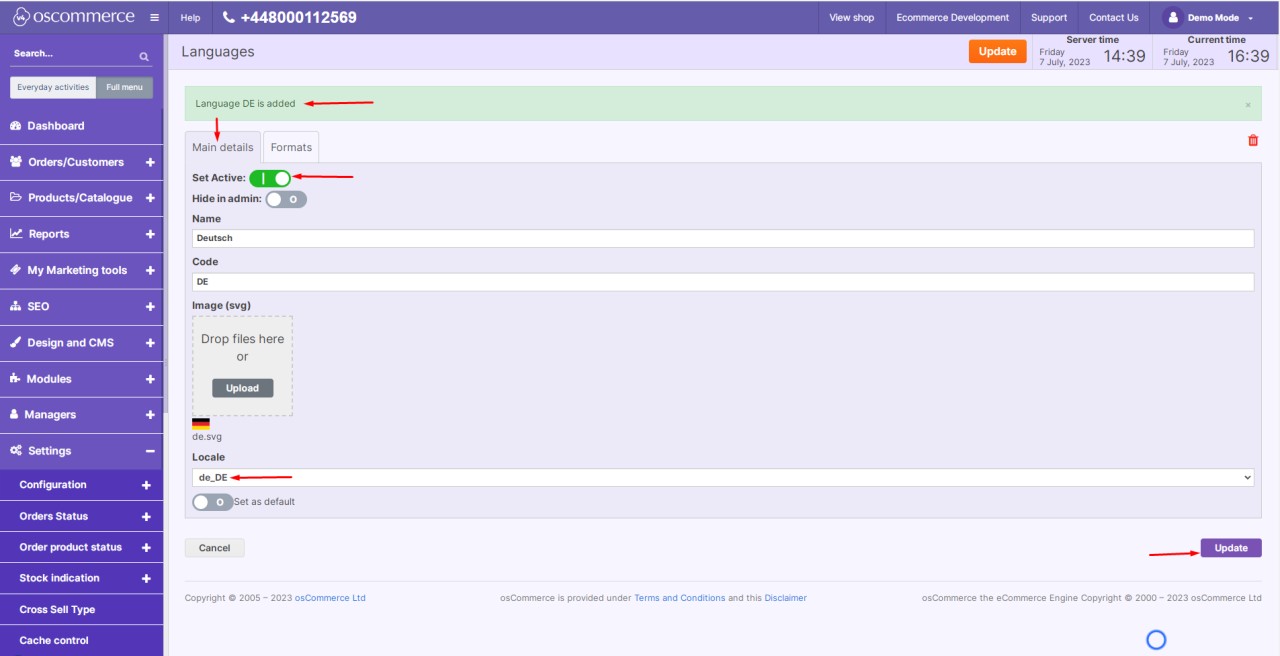Expand SEO with plus sign
Screen dimensions: 1280x656
point(150,306)
